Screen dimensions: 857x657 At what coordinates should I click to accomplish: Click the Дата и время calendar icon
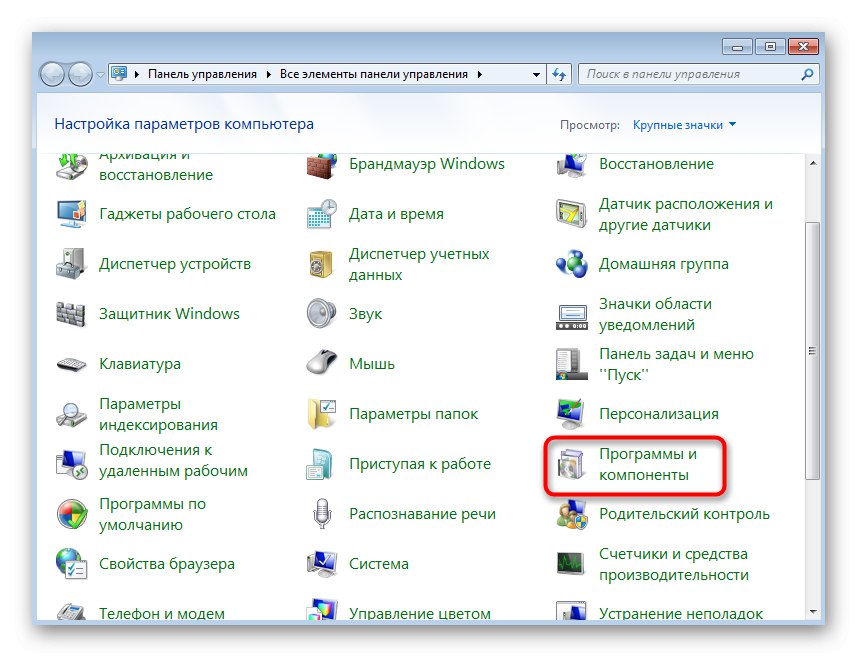pyautogui.click(x=321, y=214)
